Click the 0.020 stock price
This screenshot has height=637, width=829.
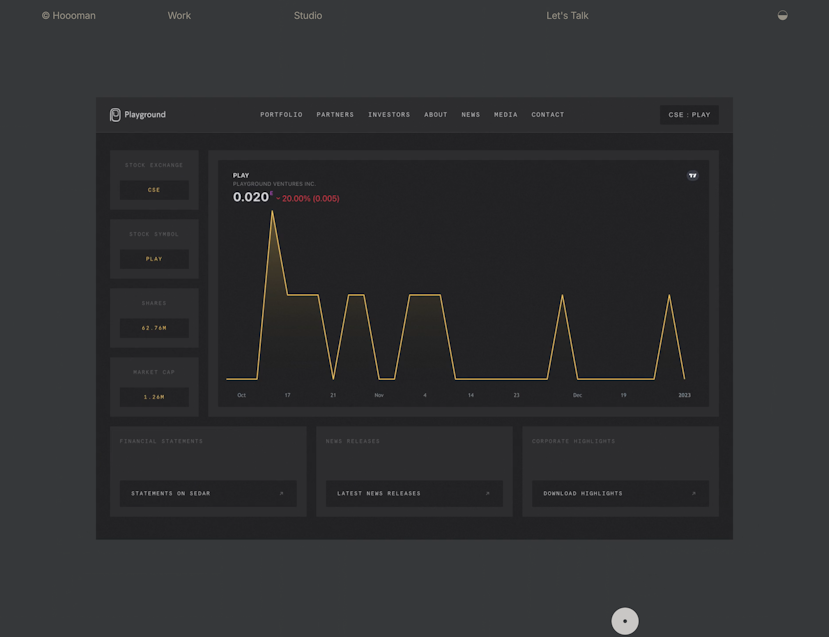[x=251, y=197]
